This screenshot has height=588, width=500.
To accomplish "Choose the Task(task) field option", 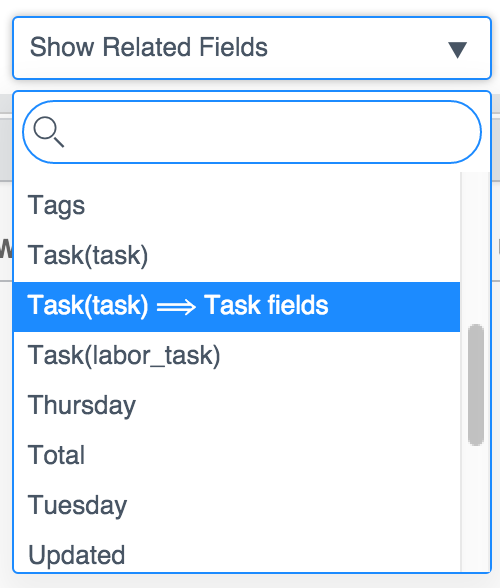I will (236, 255).
